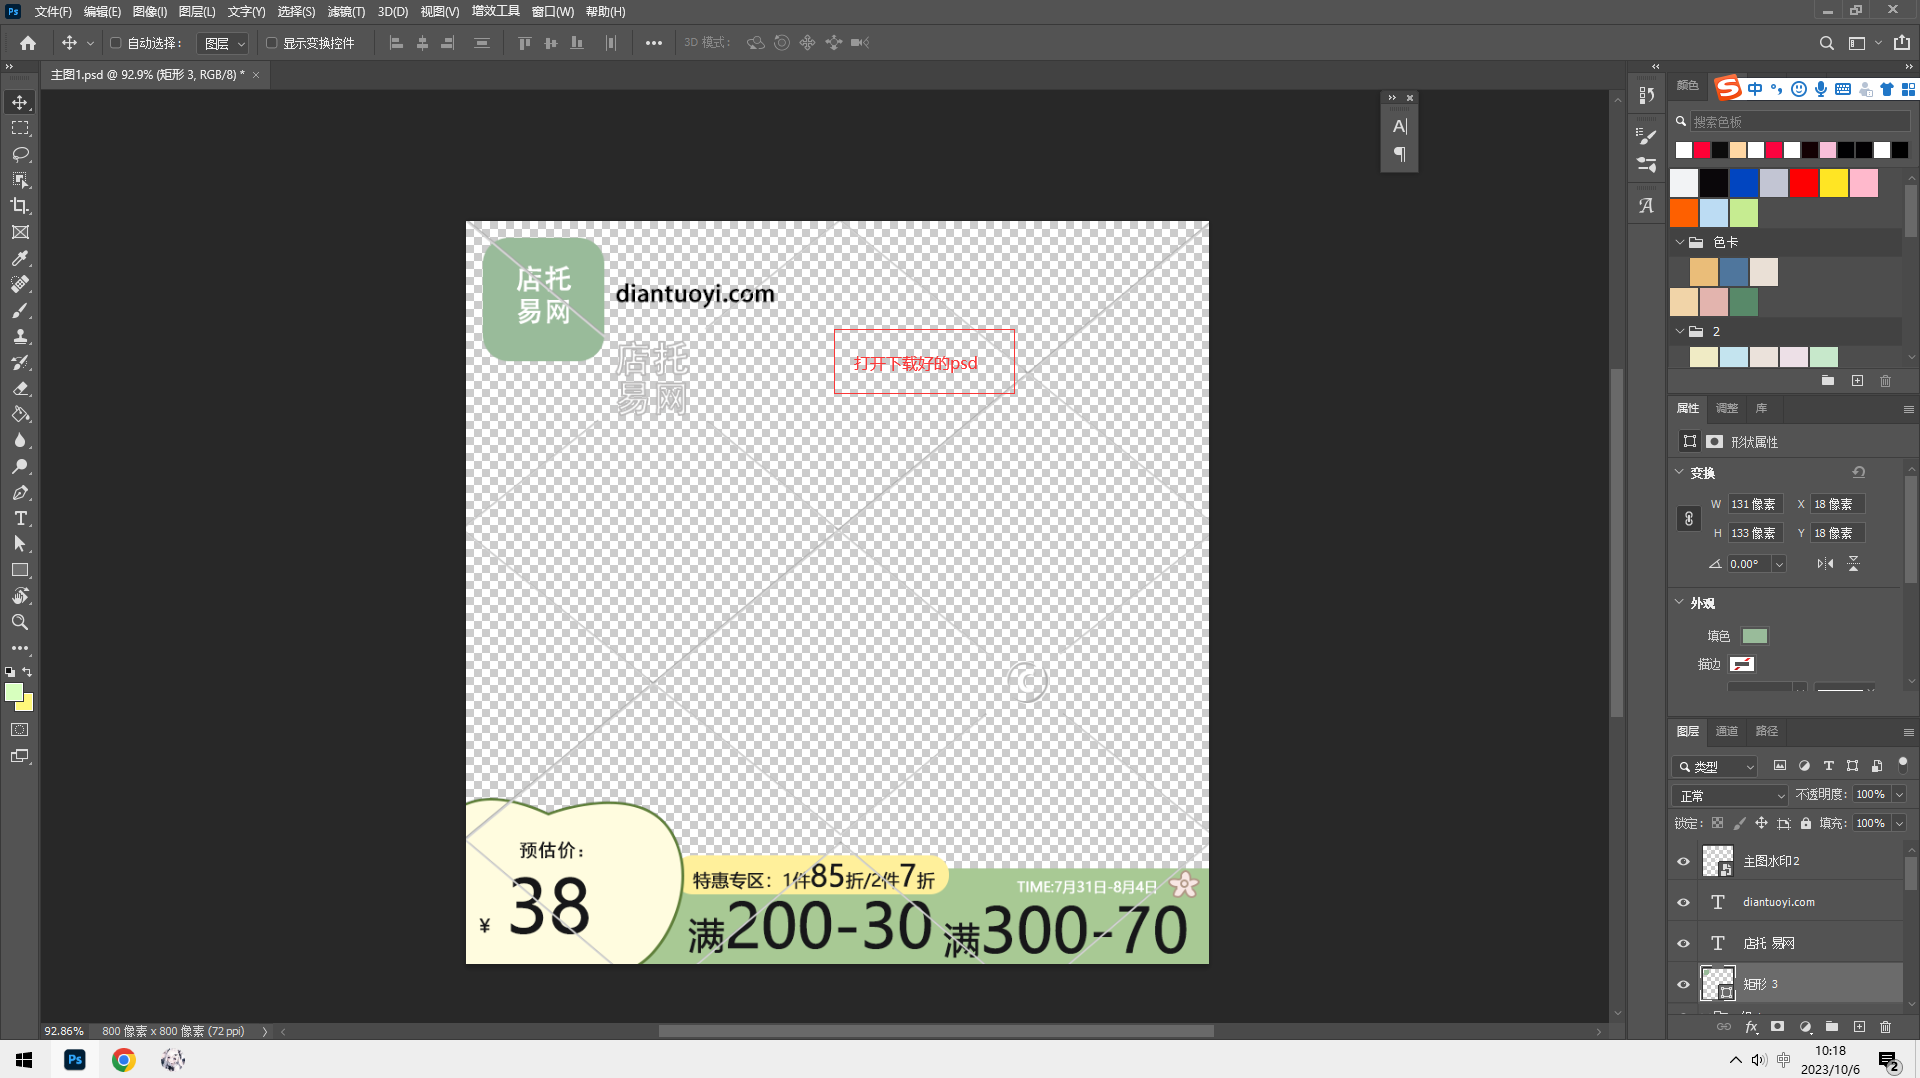Collapse the 色卡 swatch group
Viewport: 1920px width, 1078px height.
pyautogui.click(x=1680, y=242)
